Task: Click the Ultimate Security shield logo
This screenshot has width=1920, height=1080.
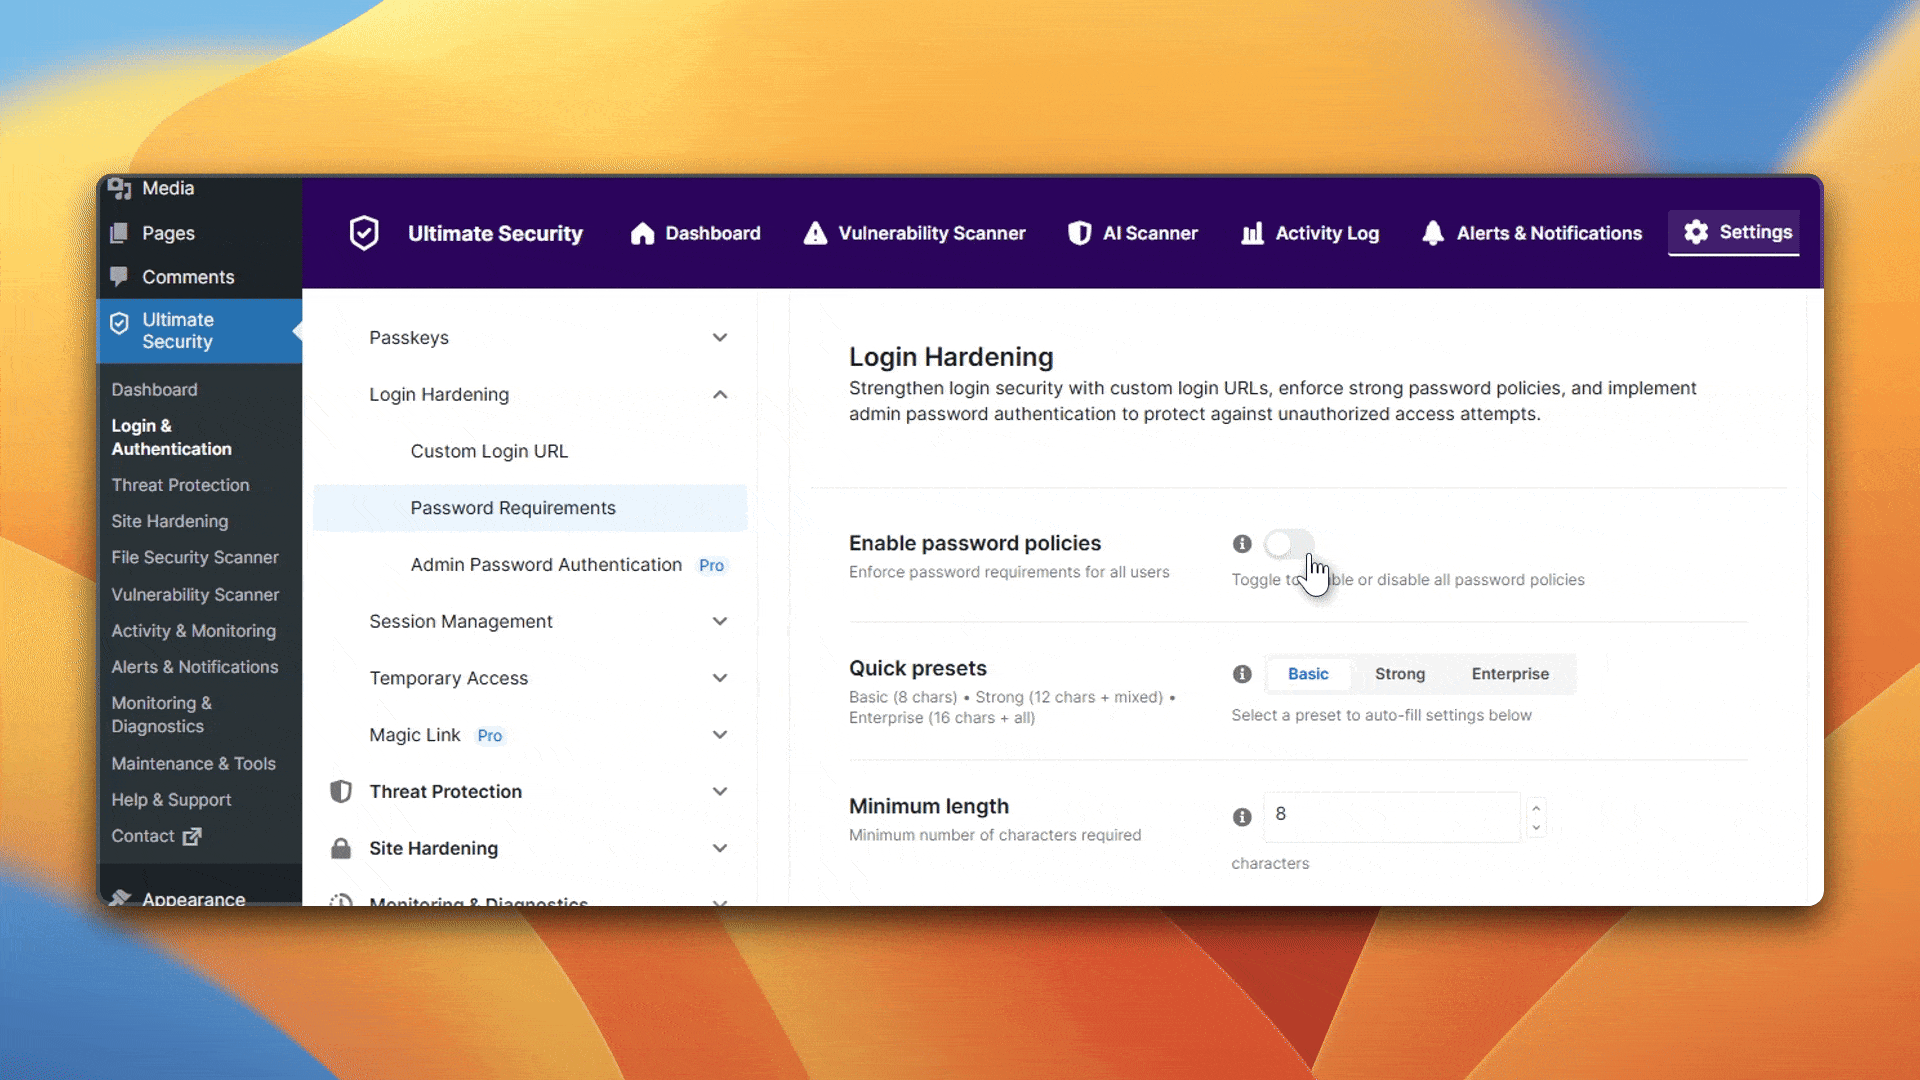Action: point(364,233)
